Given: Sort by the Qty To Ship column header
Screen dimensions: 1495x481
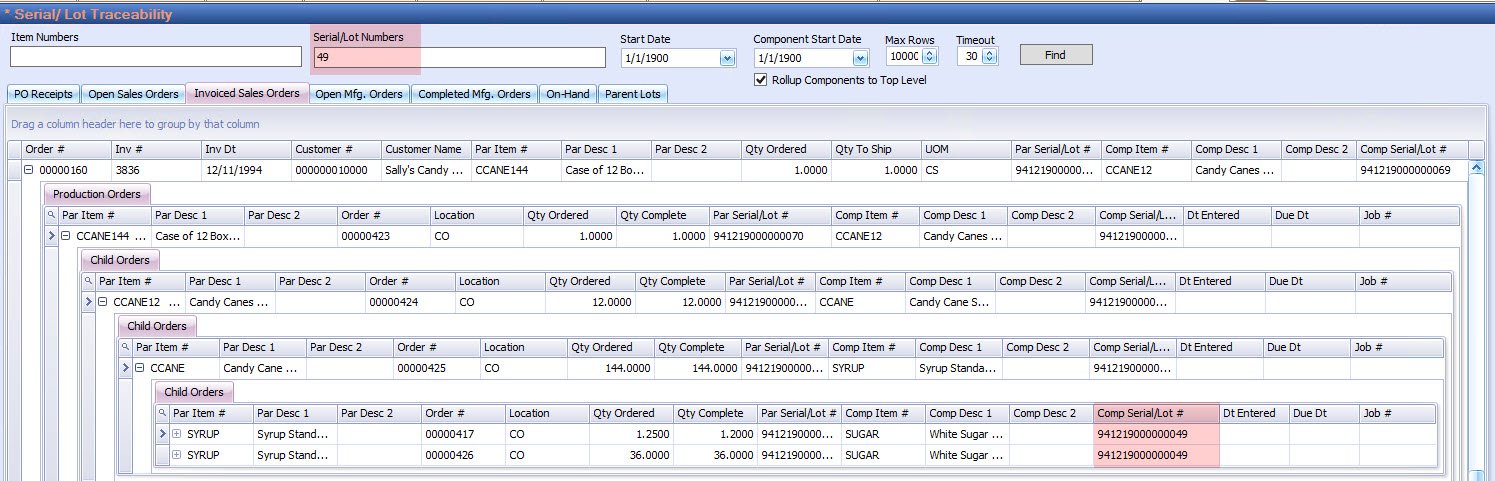Looking at the screenshot, I should pyautogui.click(x=875, y=149).
